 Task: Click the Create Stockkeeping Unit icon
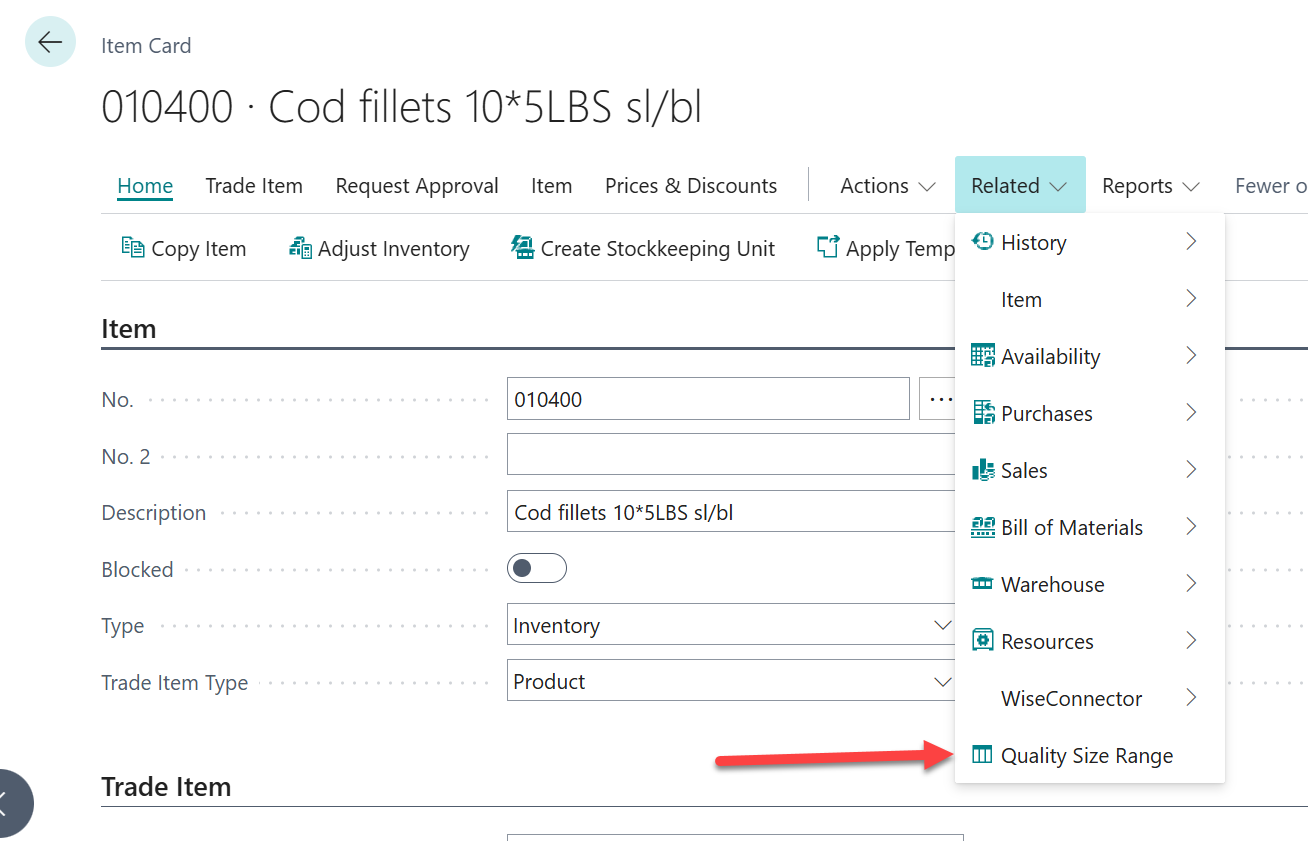pyautogui.click(x=522, y=248)
